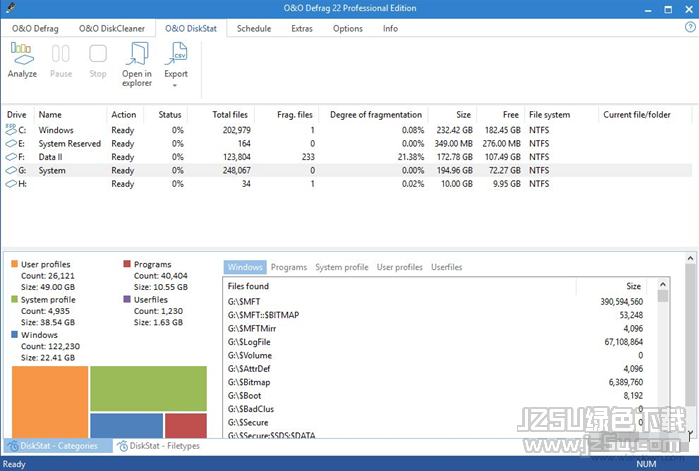Show the User profiles category tab
This screenshot has width=699, height=471.
tap(399, 267)
